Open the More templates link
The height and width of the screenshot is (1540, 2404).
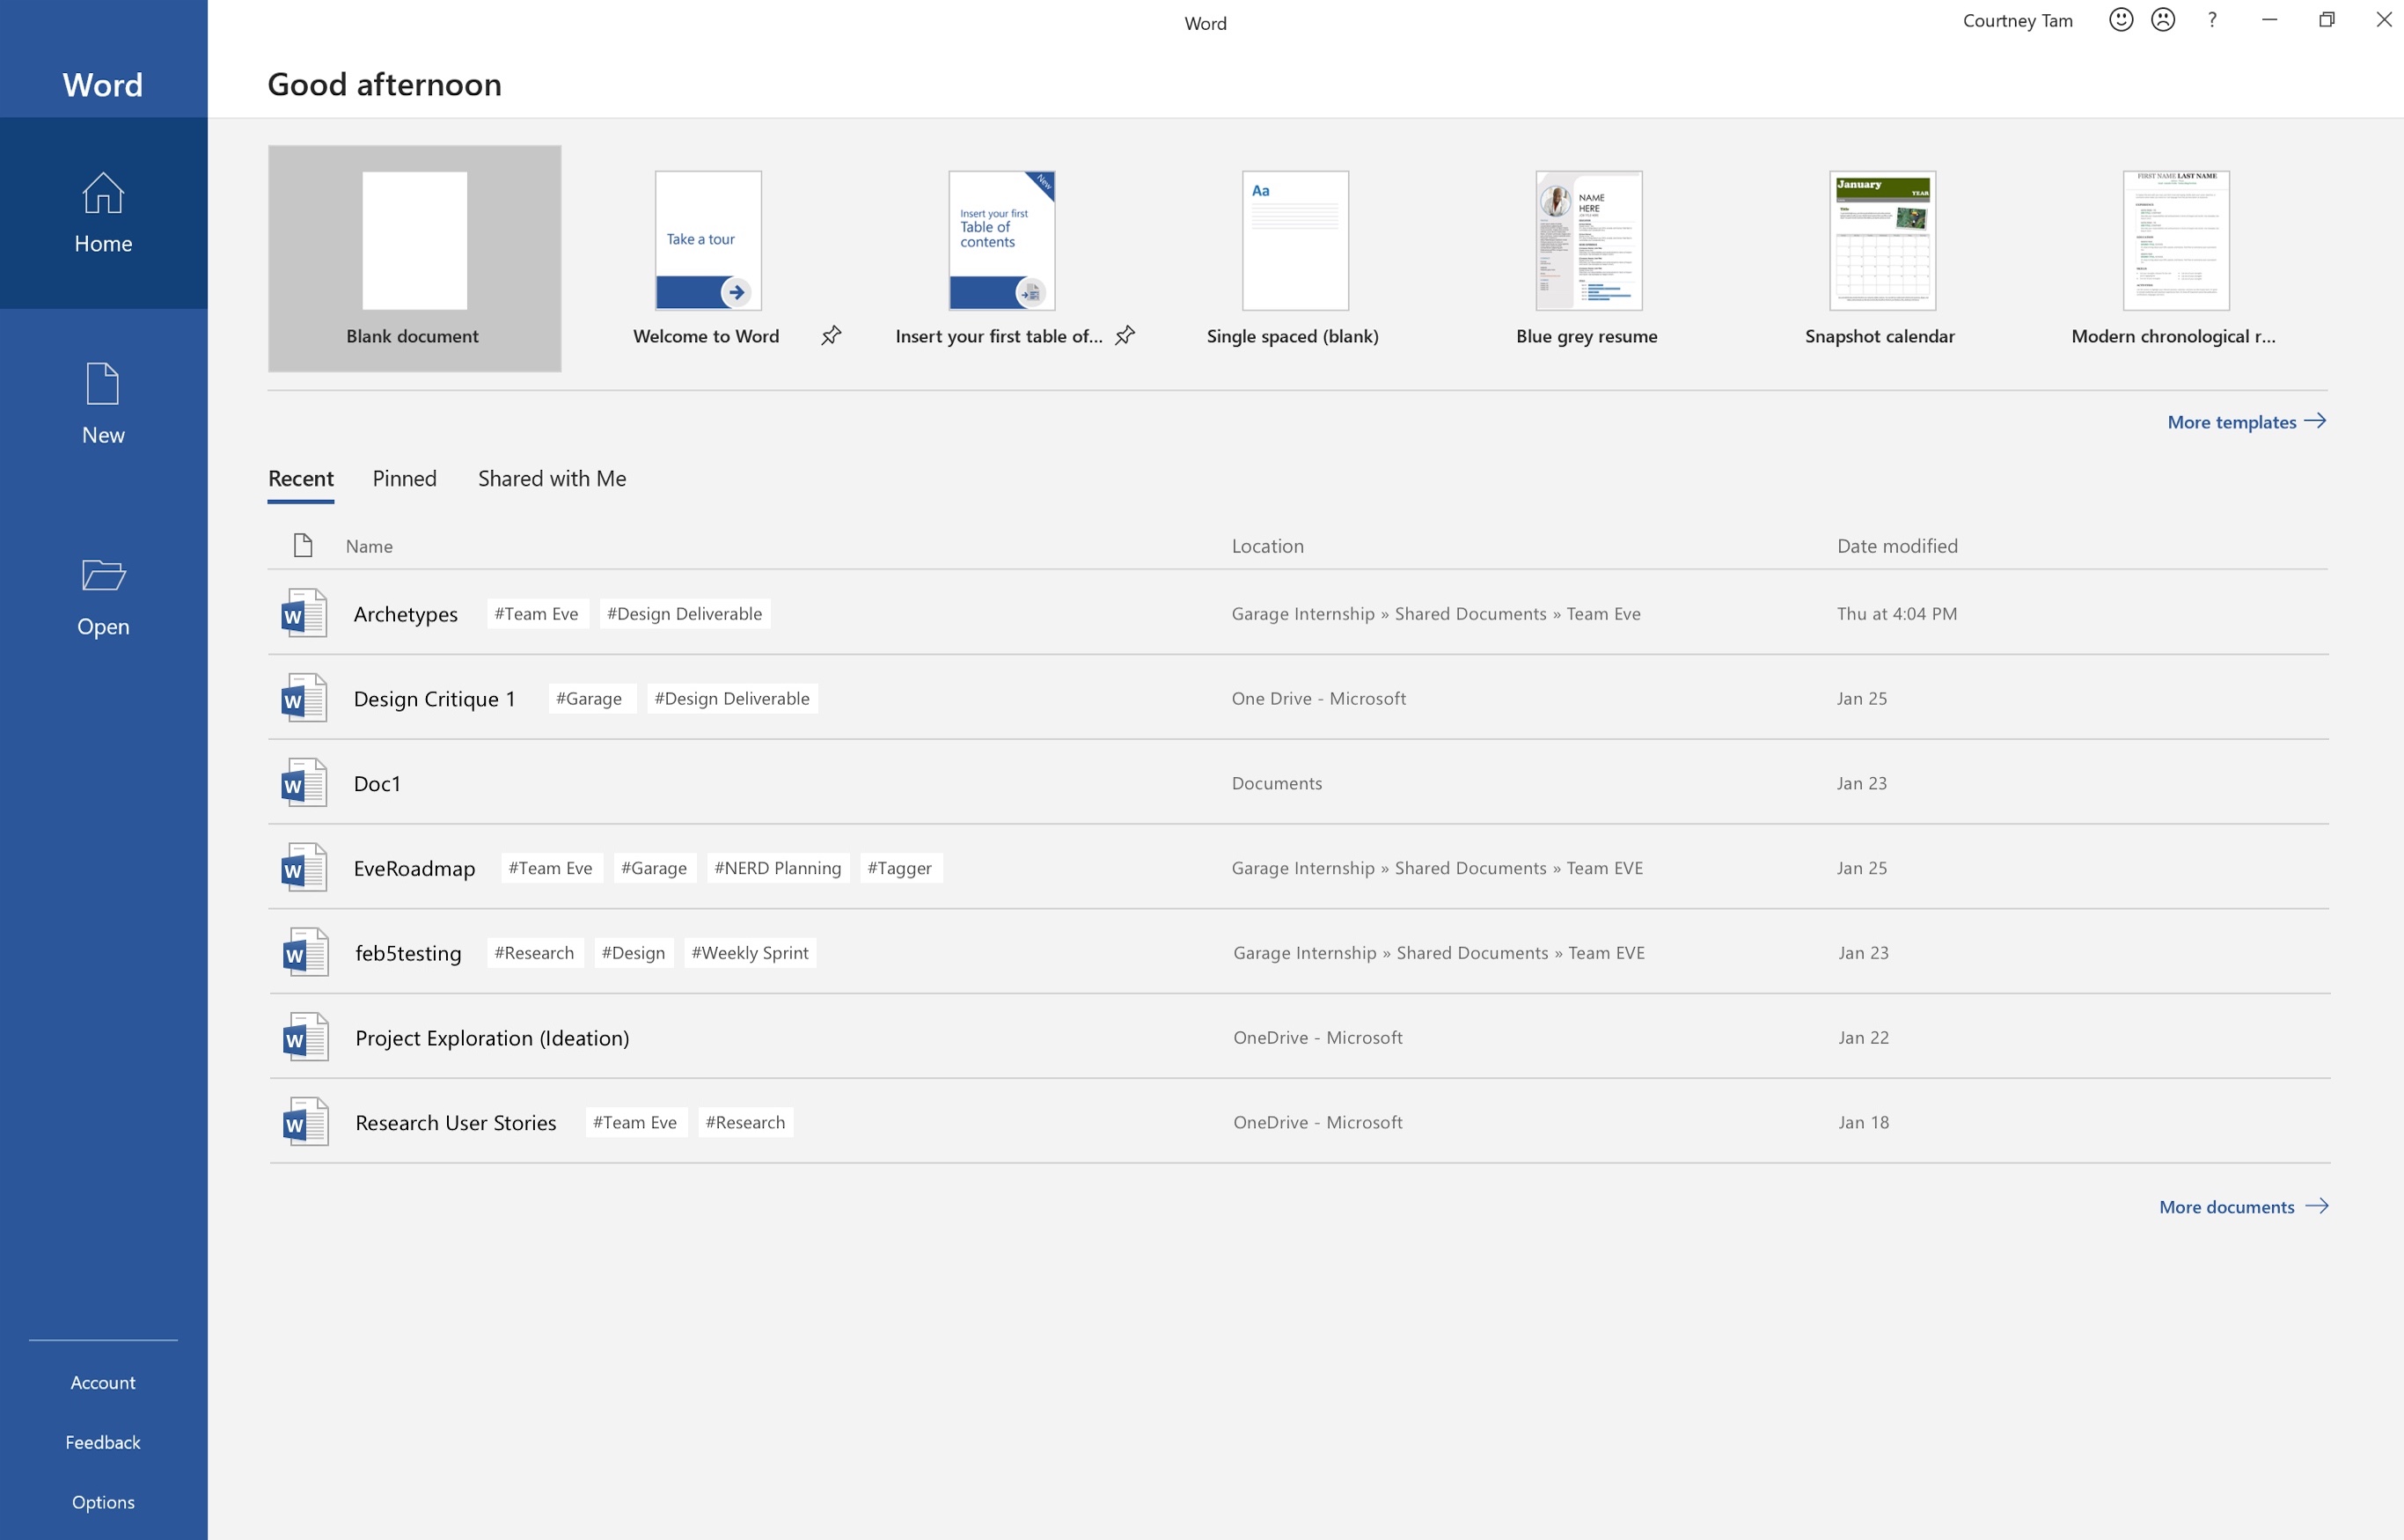[x=2232, y=422]
